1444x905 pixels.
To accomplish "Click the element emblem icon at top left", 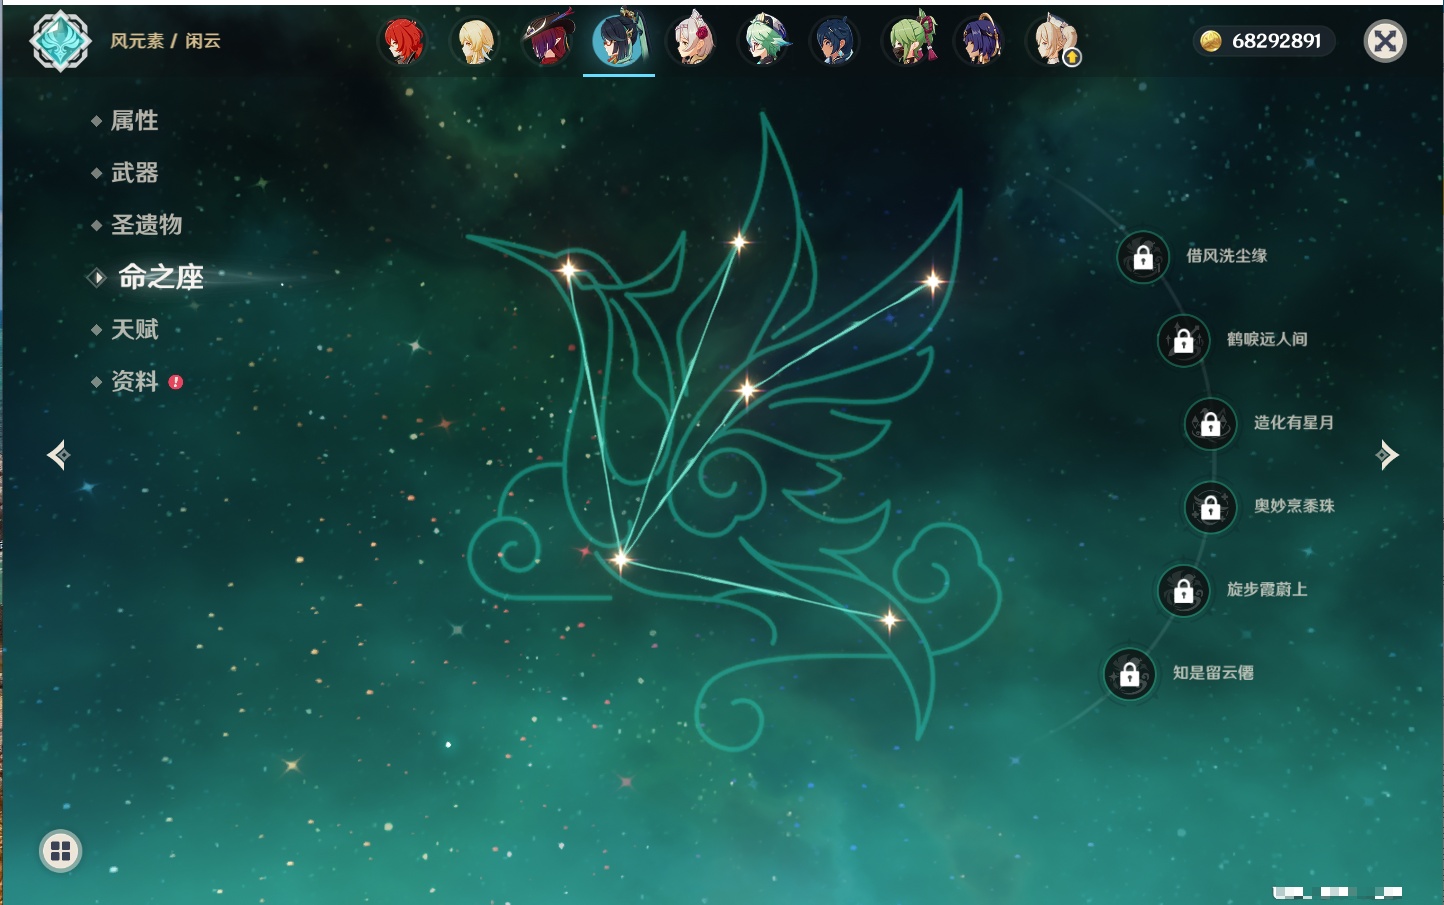I will point(60,41).
